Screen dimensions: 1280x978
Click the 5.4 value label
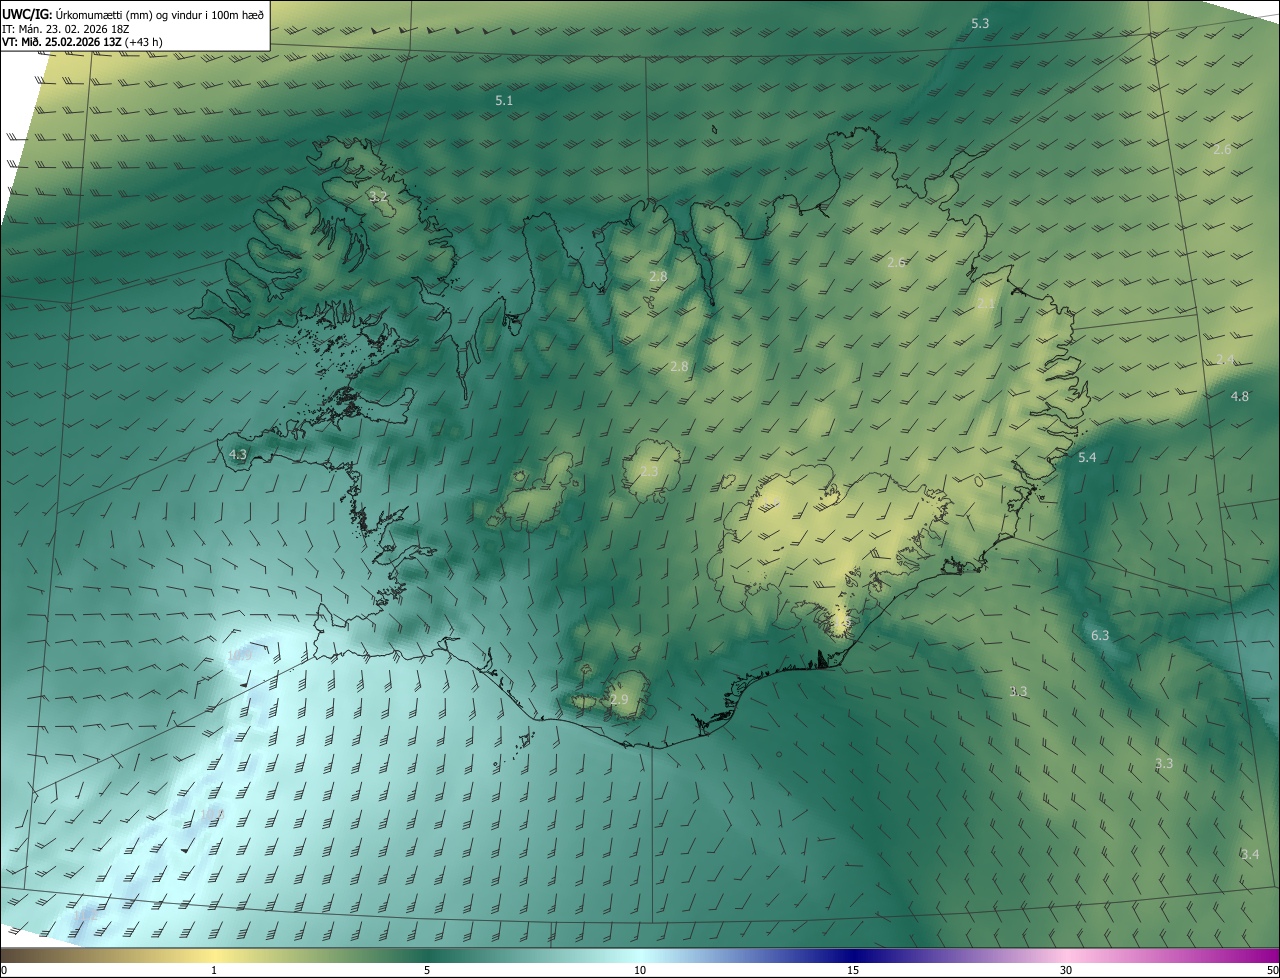tap(1088, 458)
